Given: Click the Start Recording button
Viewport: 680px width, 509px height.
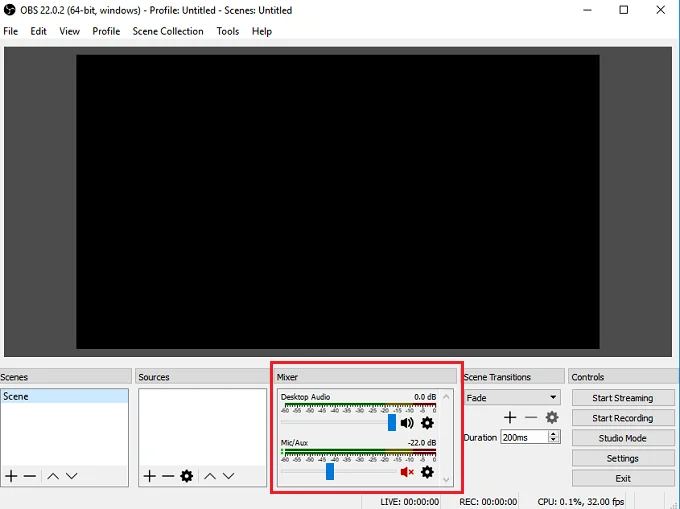Looking at the screenshot, I should (x=622, y=418).
